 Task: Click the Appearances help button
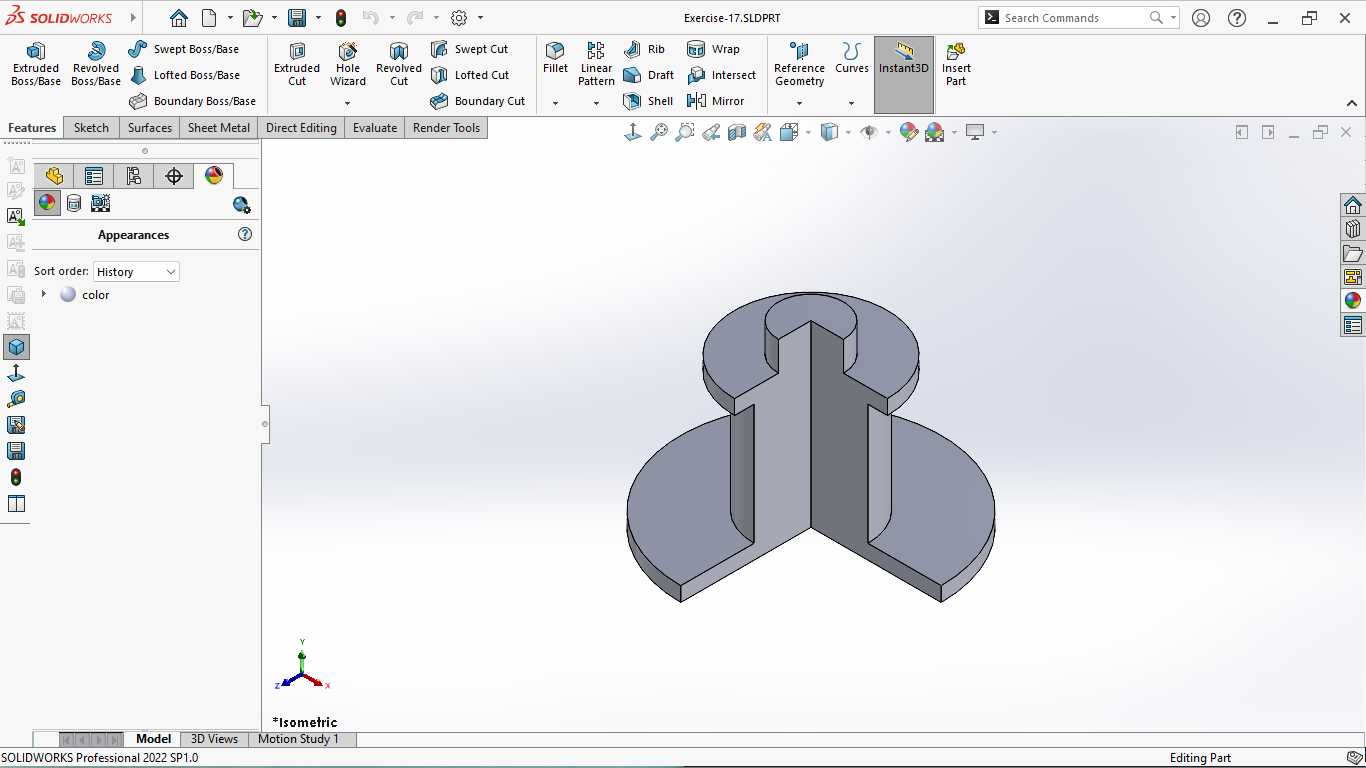(245, 234)
